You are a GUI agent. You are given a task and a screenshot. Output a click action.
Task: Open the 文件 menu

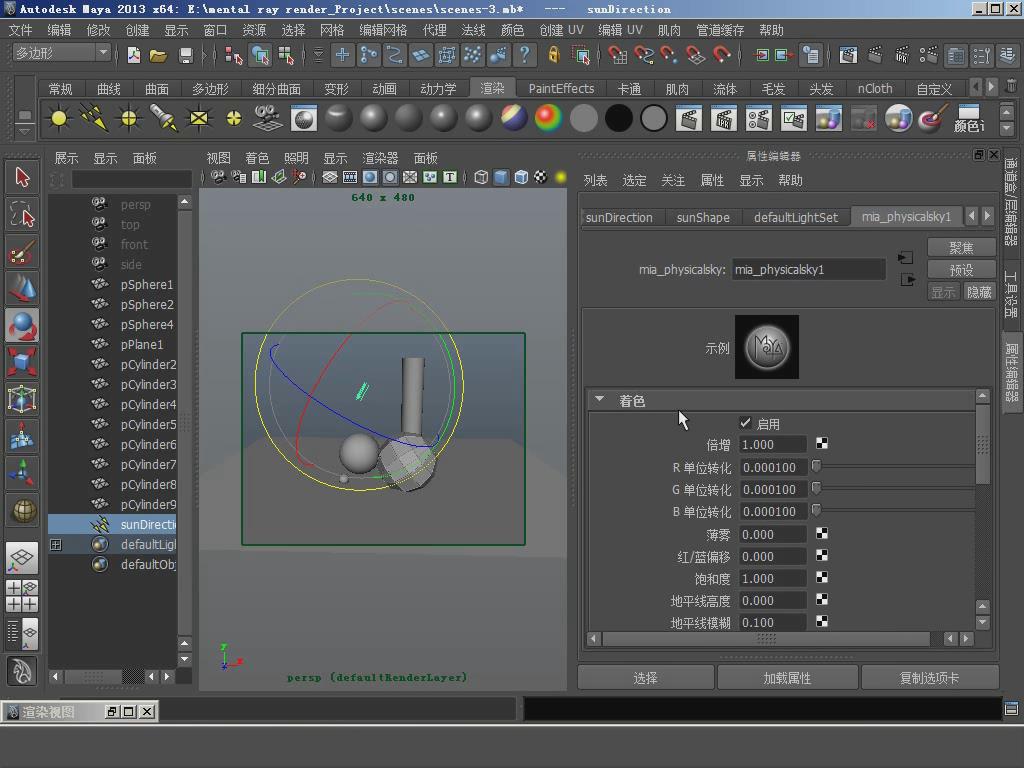[x=20, y=30]
